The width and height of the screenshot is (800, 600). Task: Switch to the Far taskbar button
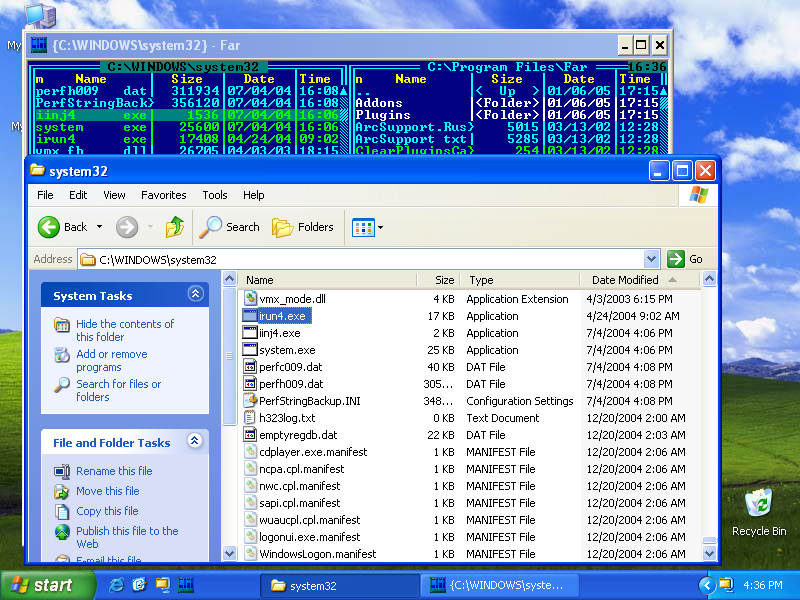click(x=499, y=586)
